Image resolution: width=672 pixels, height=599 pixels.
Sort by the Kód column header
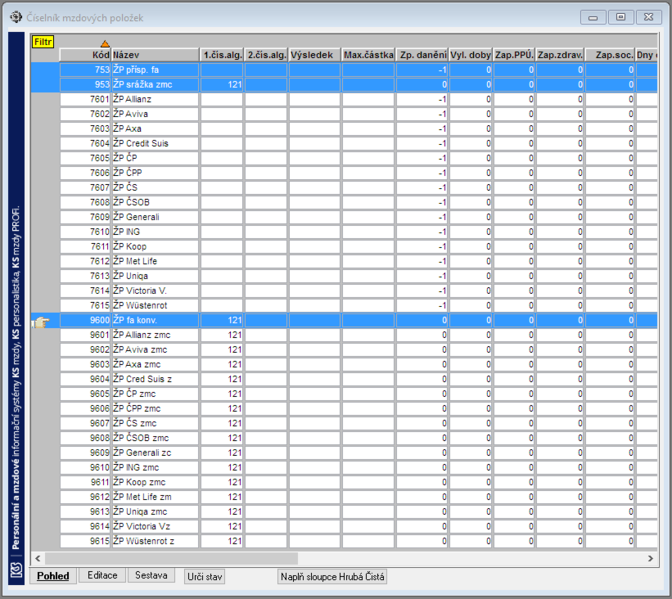coord(85,55)
